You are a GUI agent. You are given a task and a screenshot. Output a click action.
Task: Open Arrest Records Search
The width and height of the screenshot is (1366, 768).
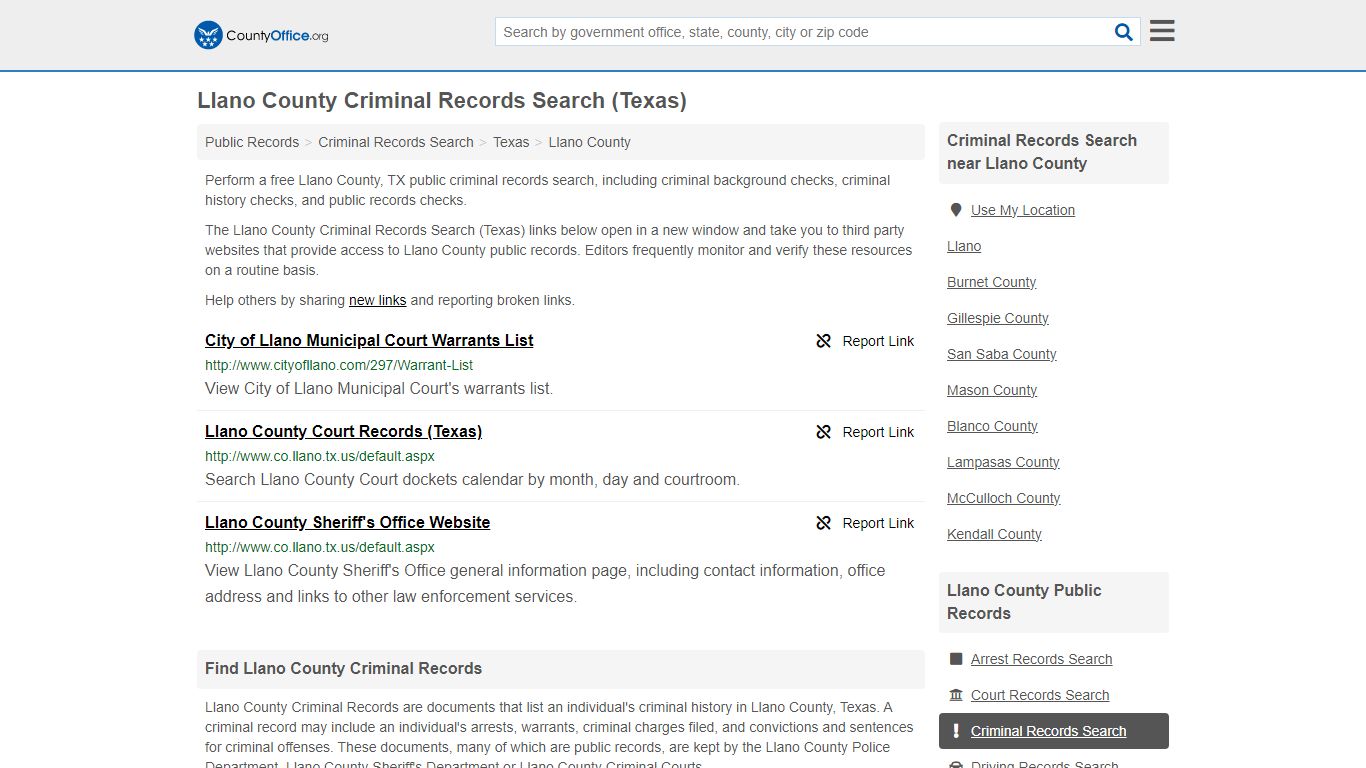pyautogui.click(x=1041, y=659)
